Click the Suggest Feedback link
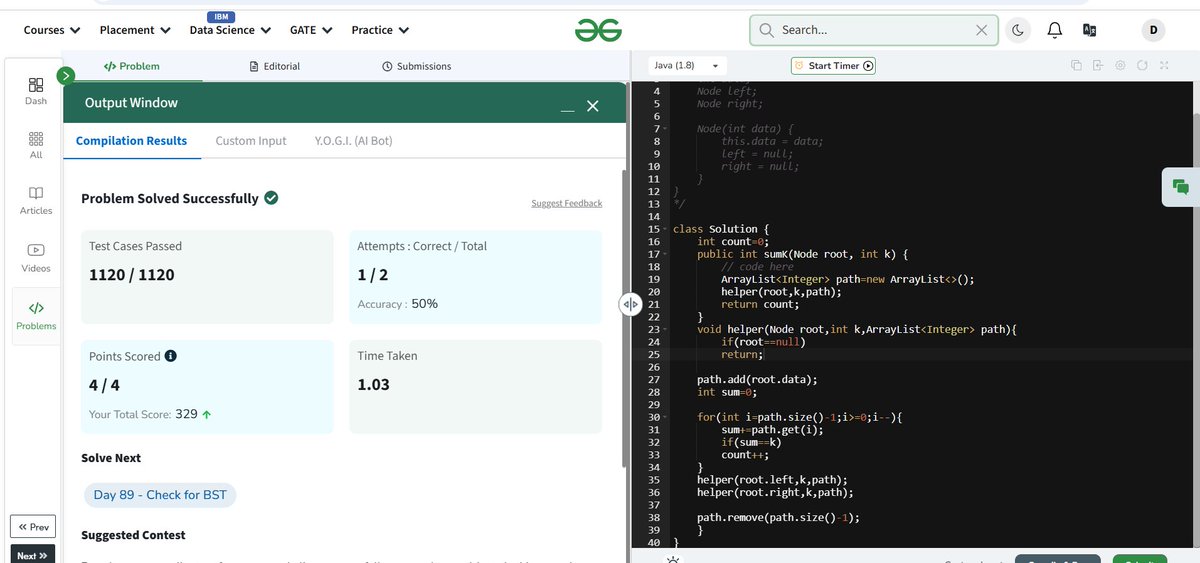Viewport: 1200px width, 563px height. click(x=567, y=203)
